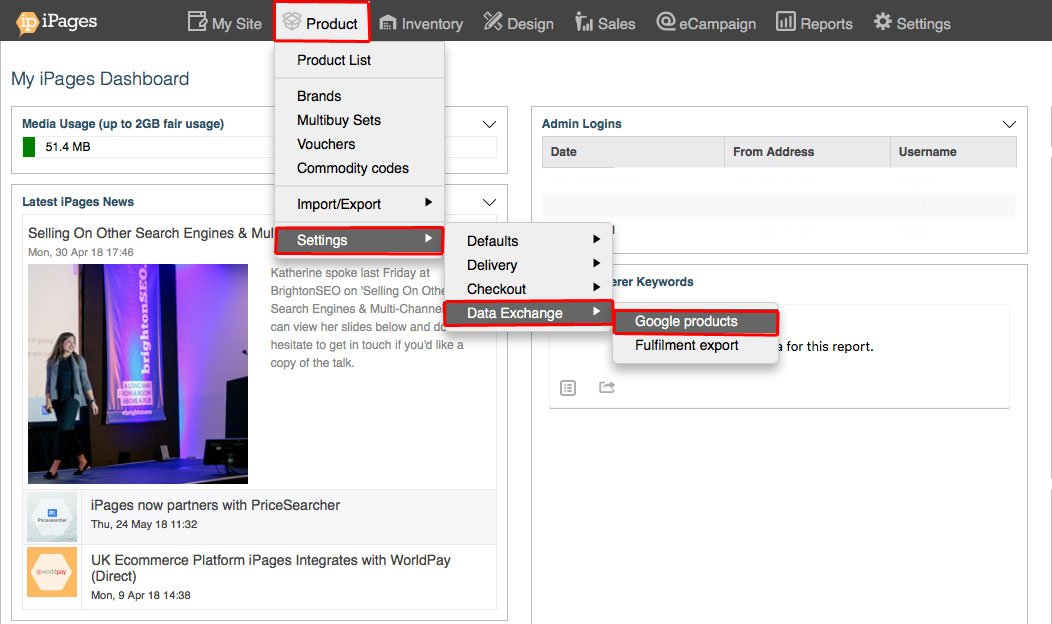Open the Design menu
1052x624 pixels.
point(519,23)
